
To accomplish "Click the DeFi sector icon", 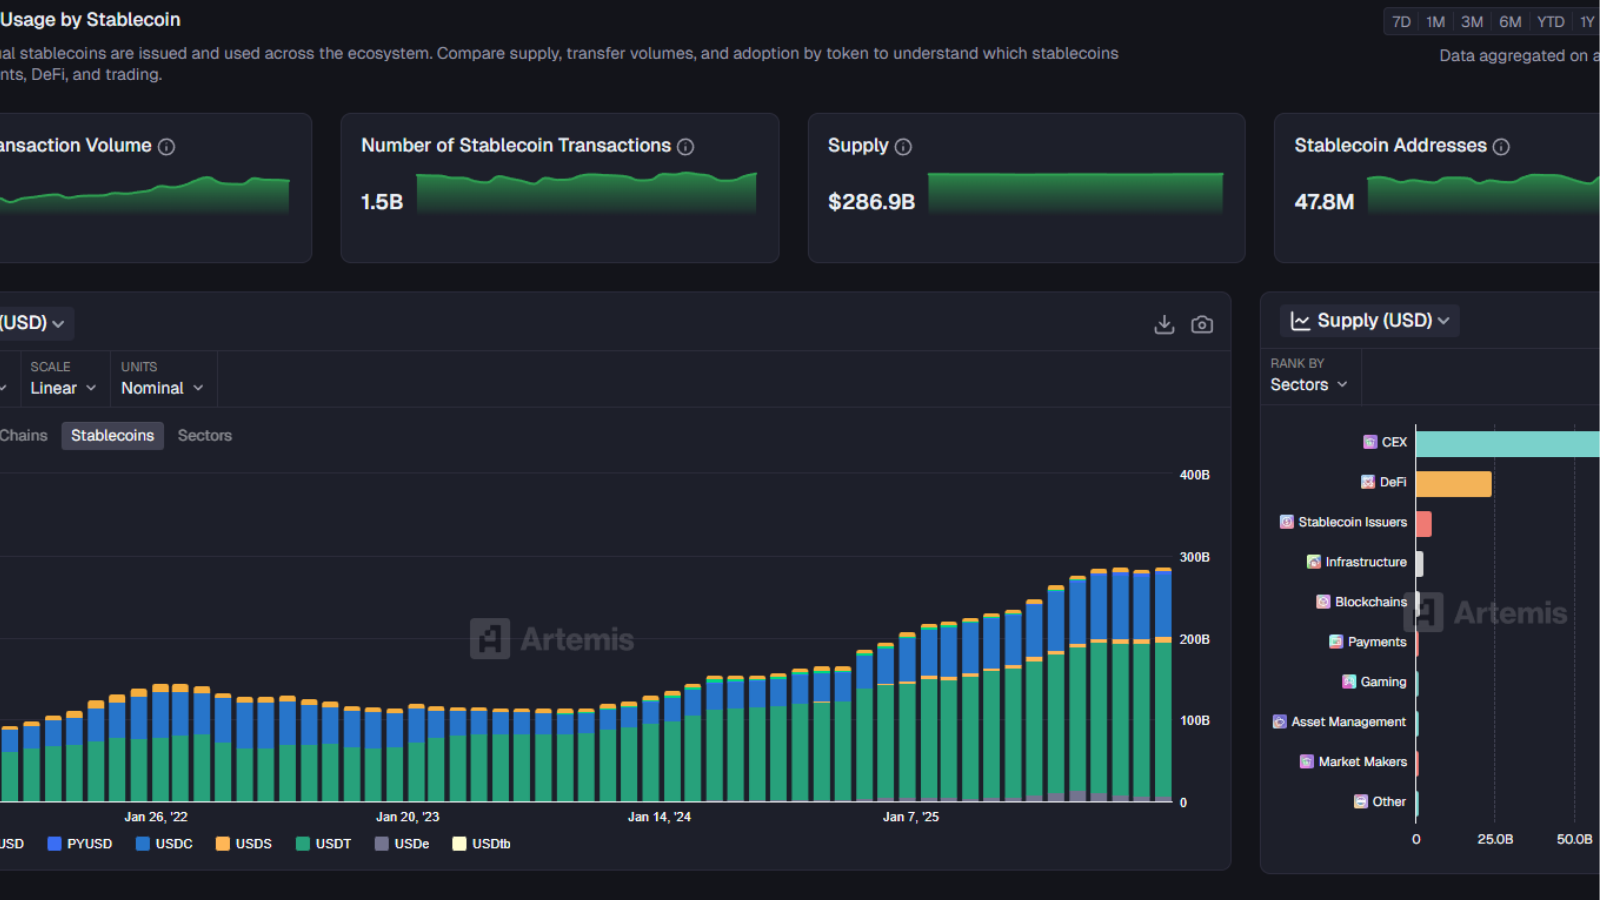I will coord(1368,482).
